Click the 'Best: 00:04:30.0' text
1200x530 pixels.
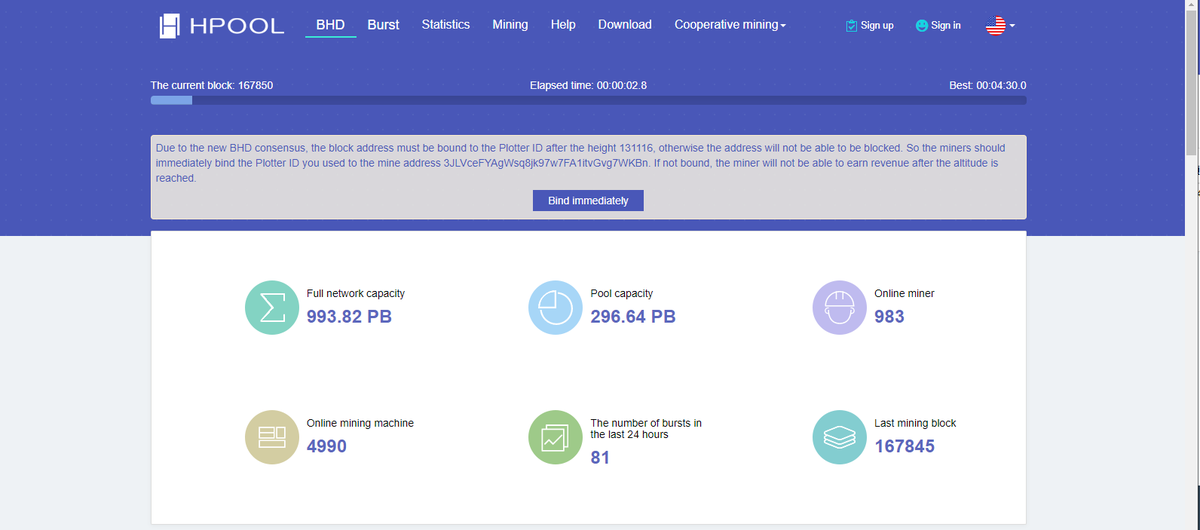(987, 85)
